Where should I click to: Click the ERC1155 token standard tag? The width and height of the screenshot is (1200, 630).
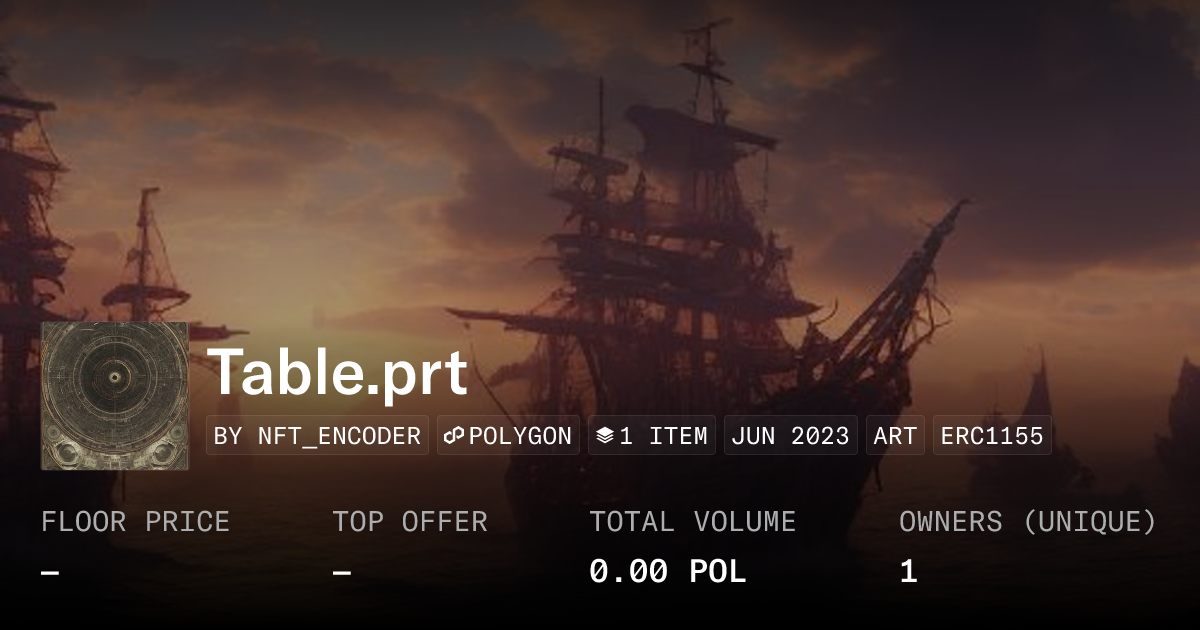(x=992, y=436)
